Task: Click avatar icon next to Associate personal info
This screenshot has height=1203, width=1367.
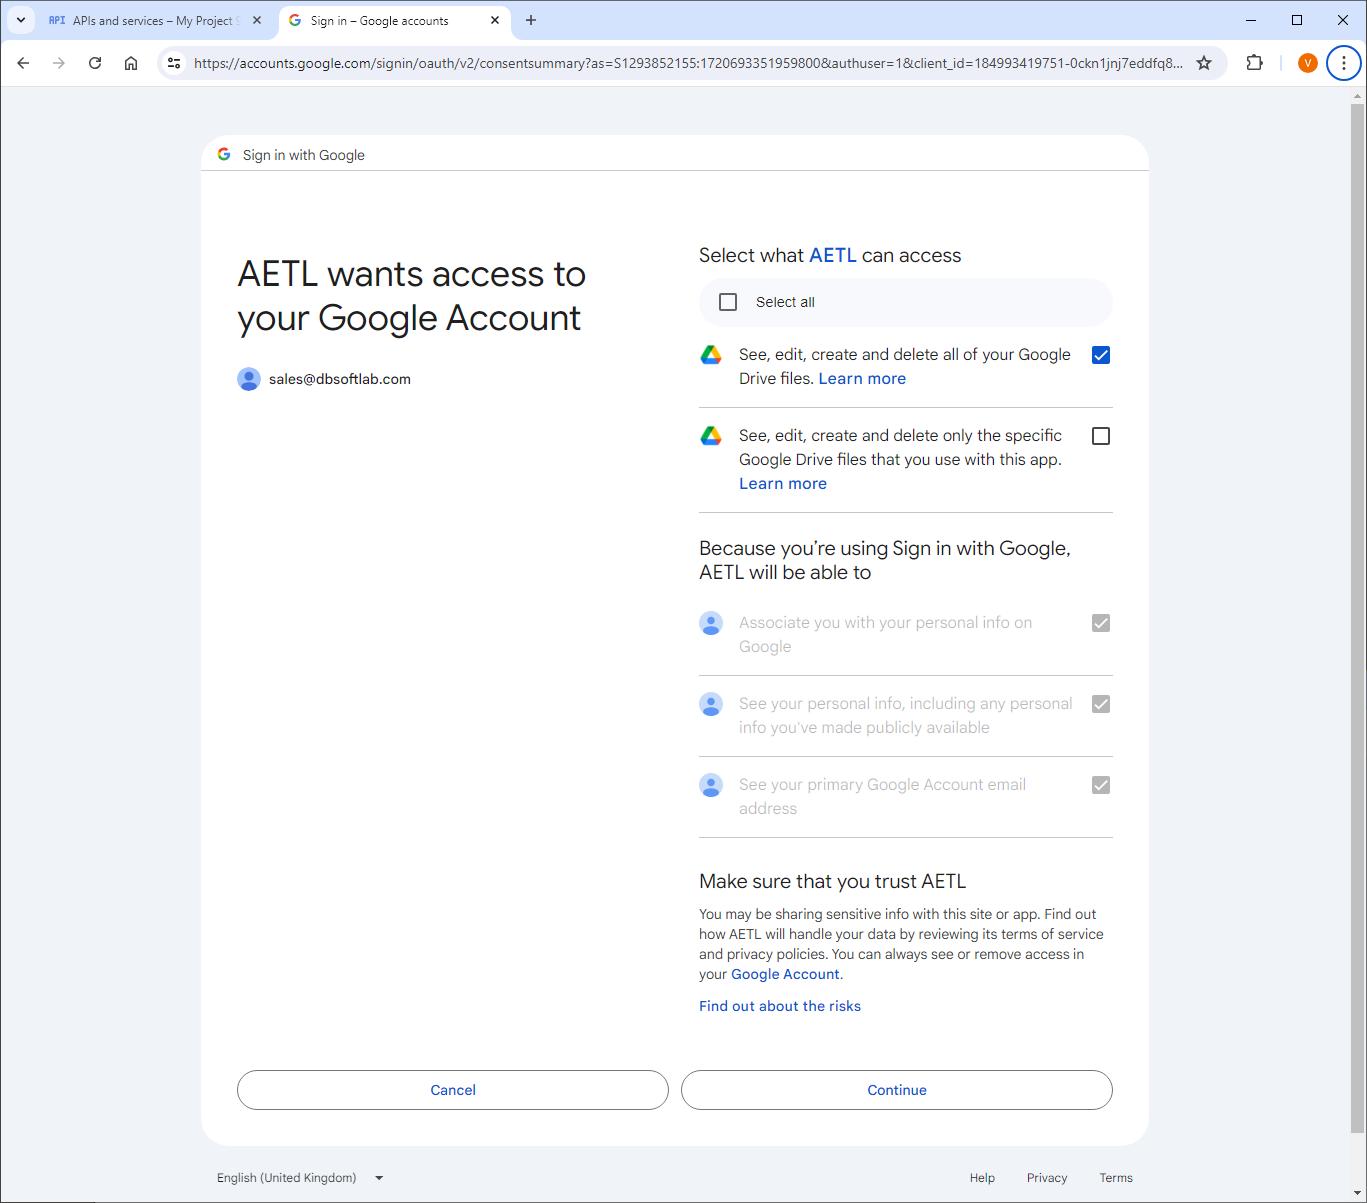Action: (711, 623)
